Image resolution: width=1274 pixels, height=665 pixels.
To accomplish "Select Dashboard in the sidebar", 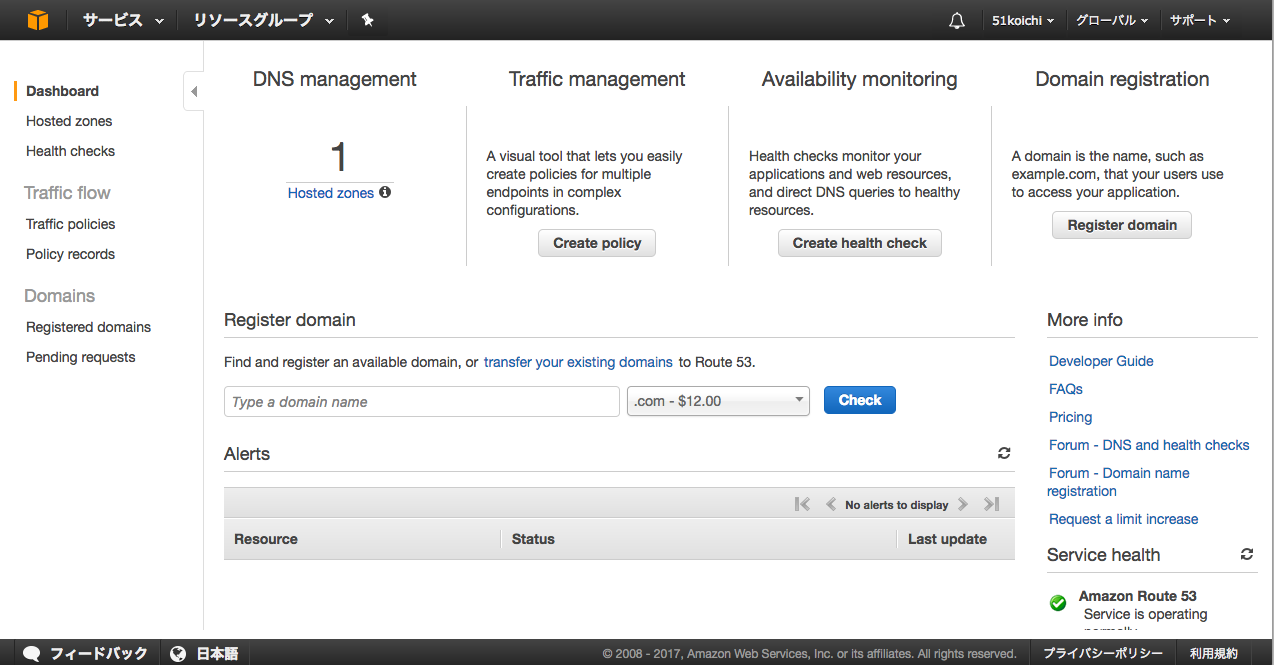I will click(x=62, y=91).
